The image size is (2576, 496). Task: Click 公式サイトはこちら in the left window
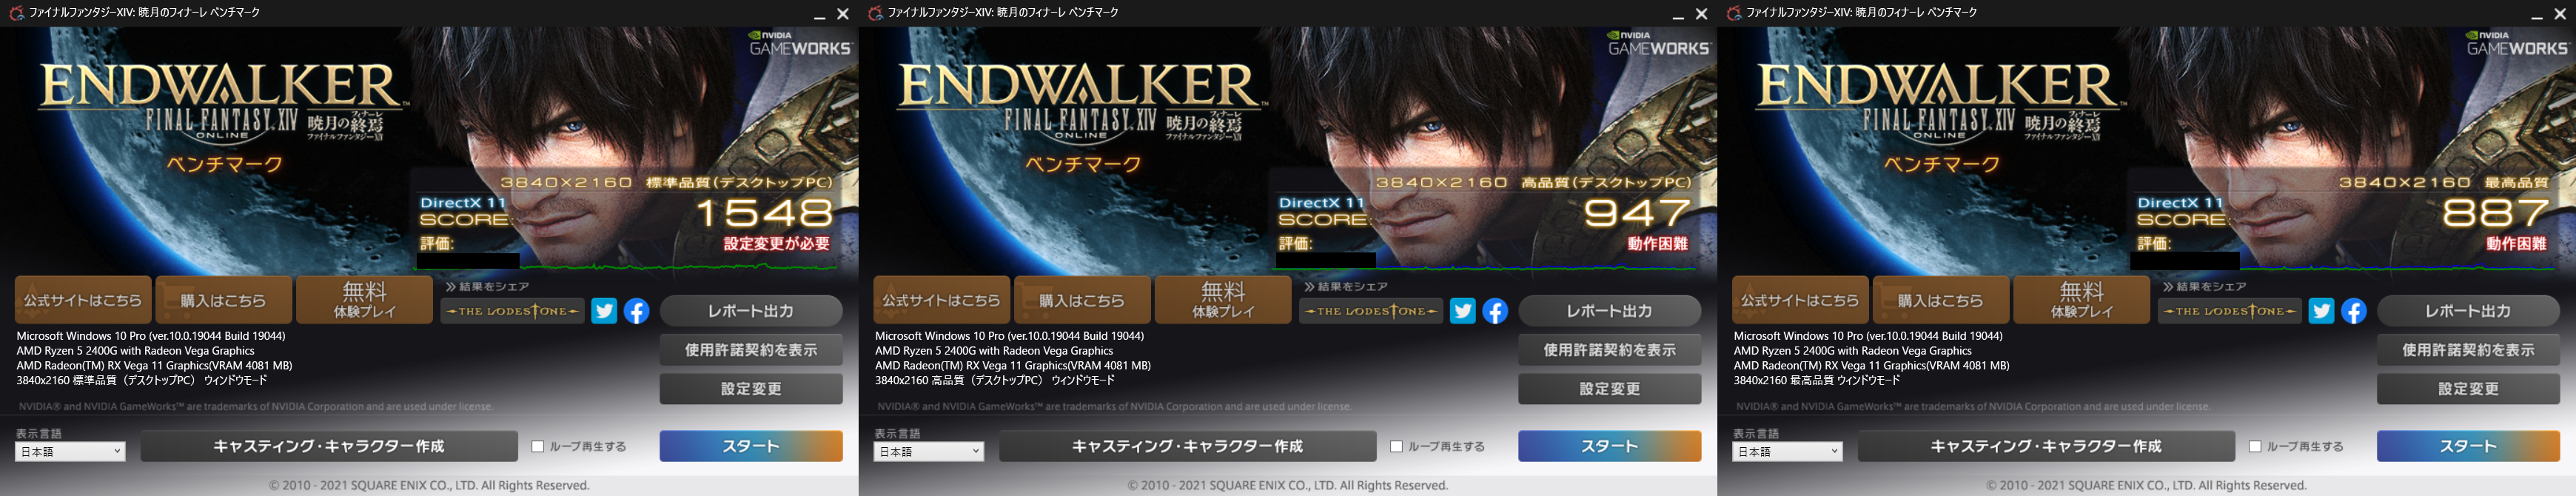(x=83, y=300)
